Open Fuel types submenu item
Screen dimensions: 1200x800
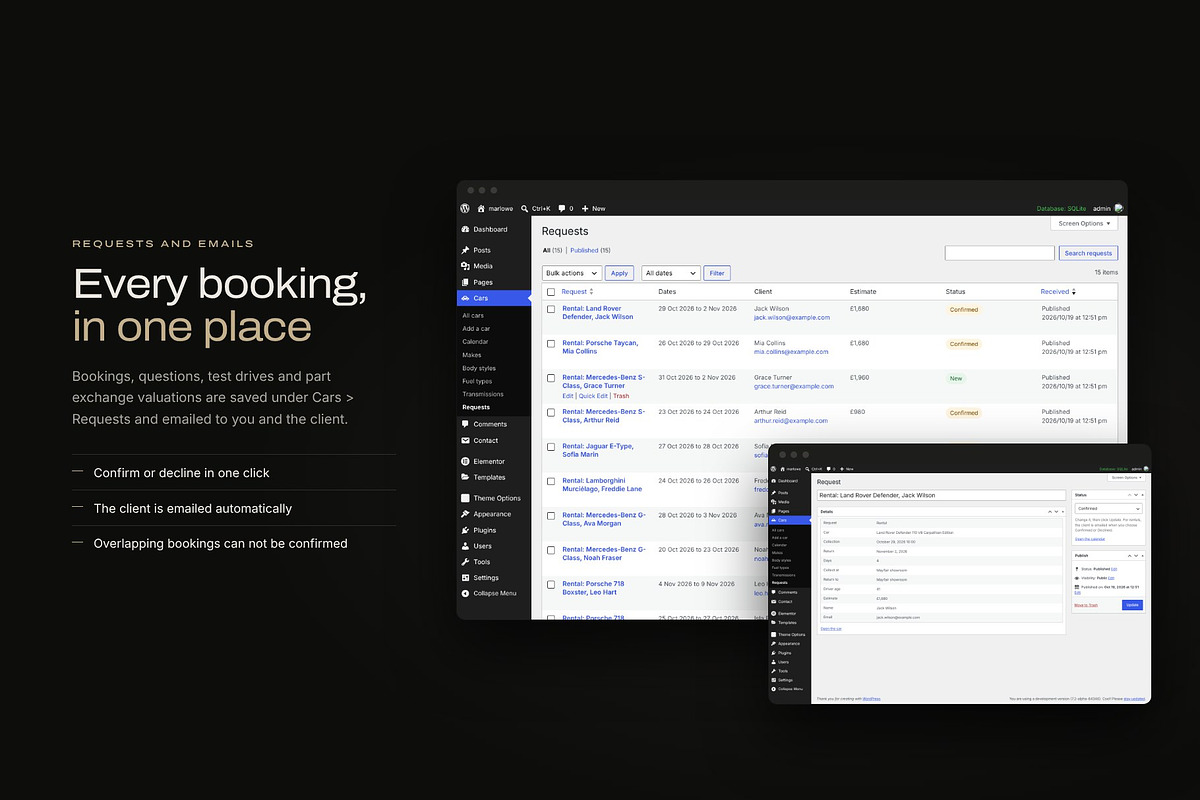point(477,381)
